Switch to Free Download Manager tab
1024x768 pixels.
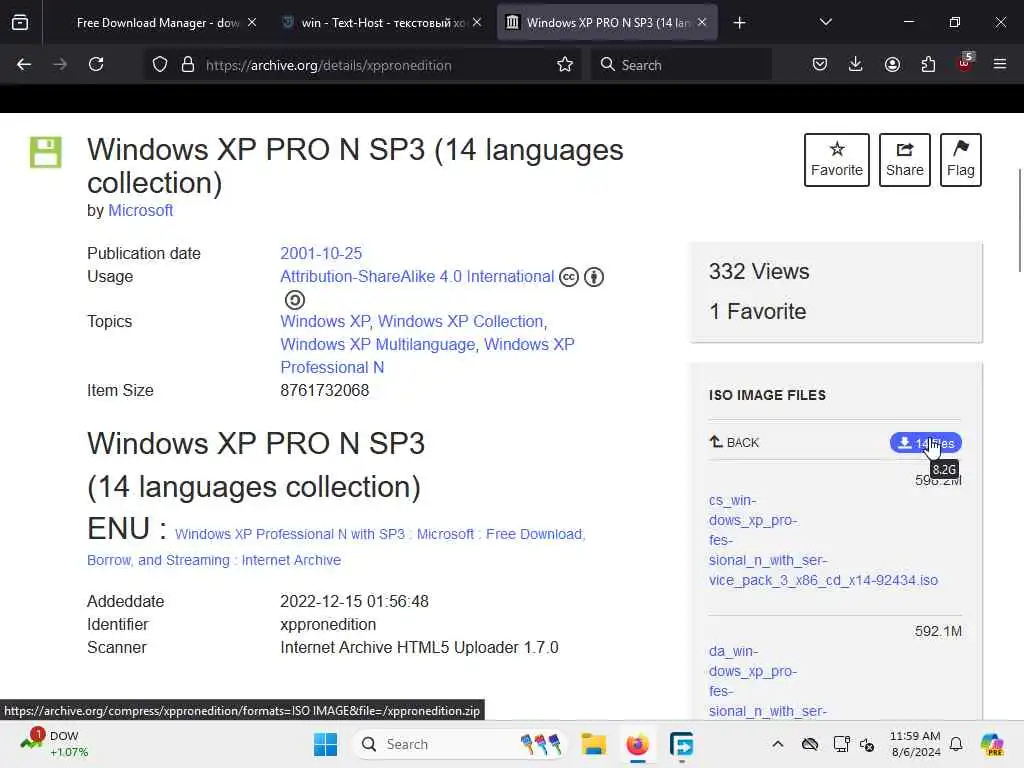click(157, 23)
